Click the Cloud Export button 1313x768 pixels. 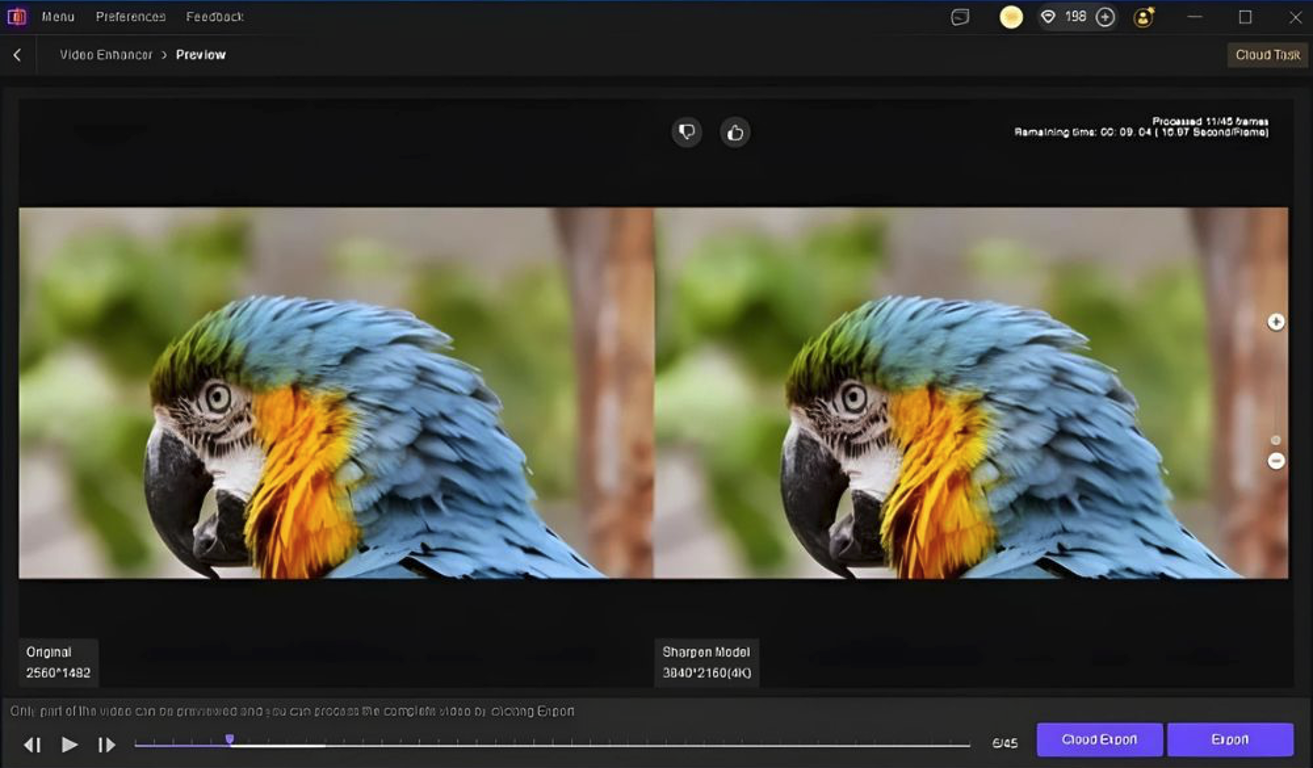point(1099,740)
